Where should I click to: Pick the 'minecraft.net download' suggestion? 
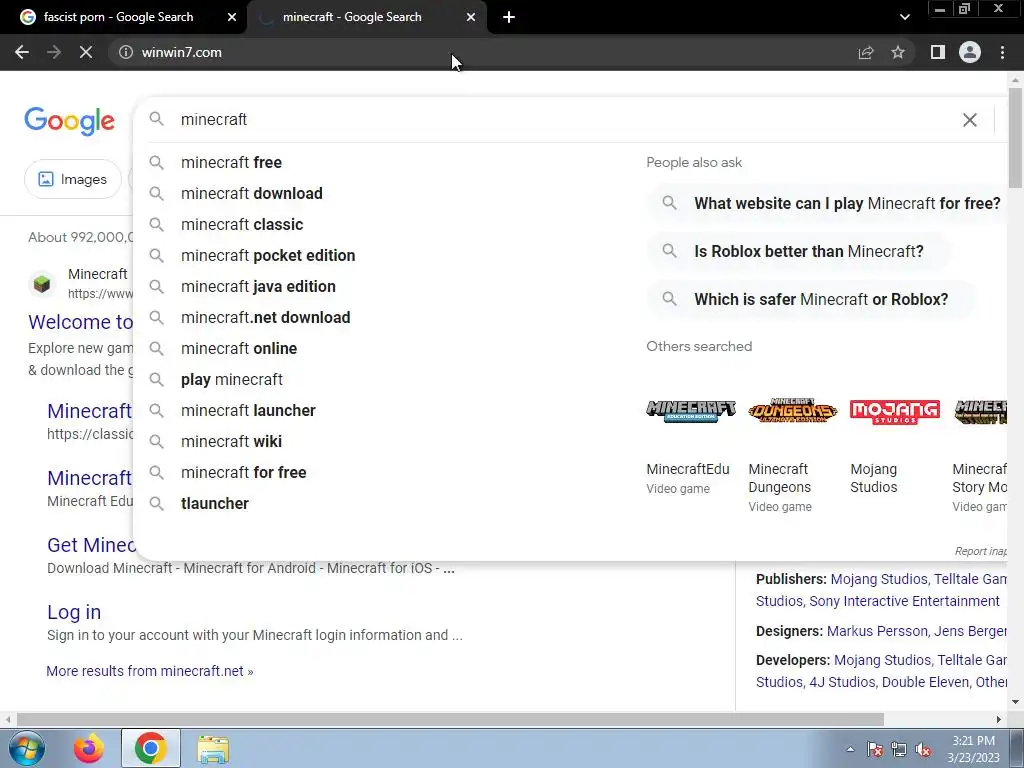pyautogui.click(x=265, y=317)
